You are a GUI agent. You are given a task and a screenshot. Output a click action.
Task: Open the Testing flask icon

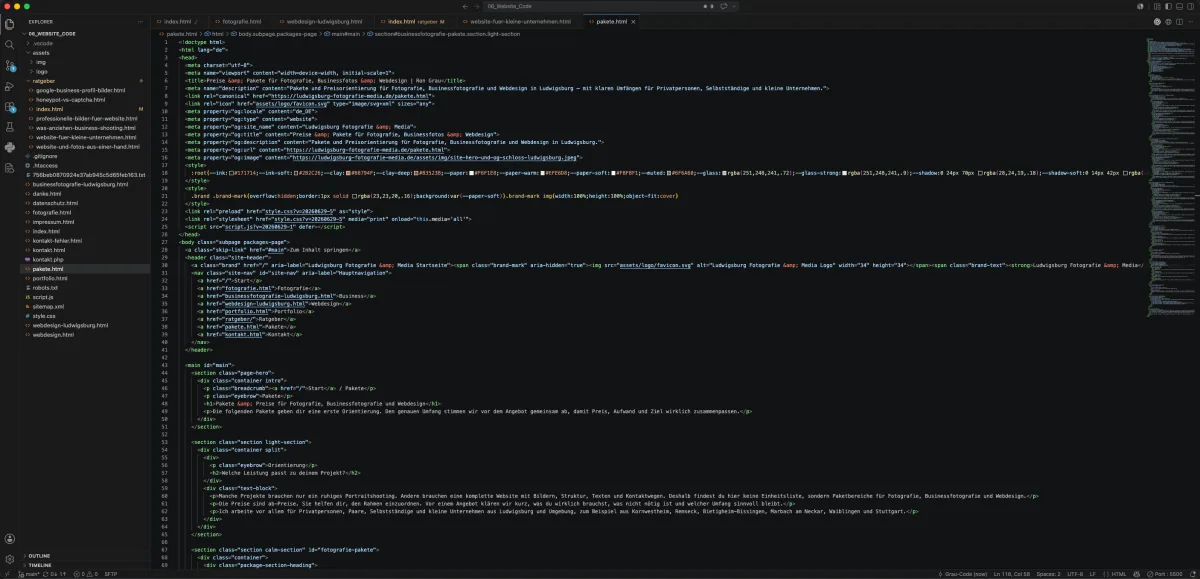tap(10, 127)
